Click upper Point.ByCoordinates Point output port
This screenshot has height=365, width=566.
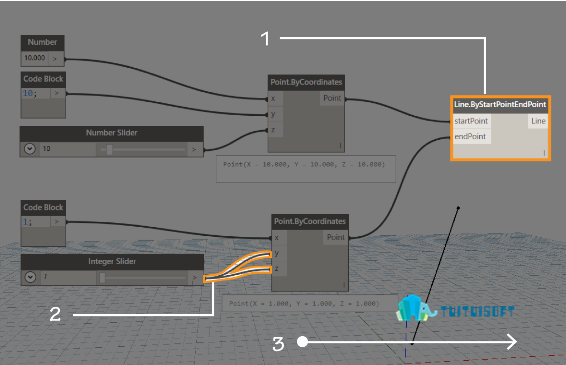tap(332, 98)
